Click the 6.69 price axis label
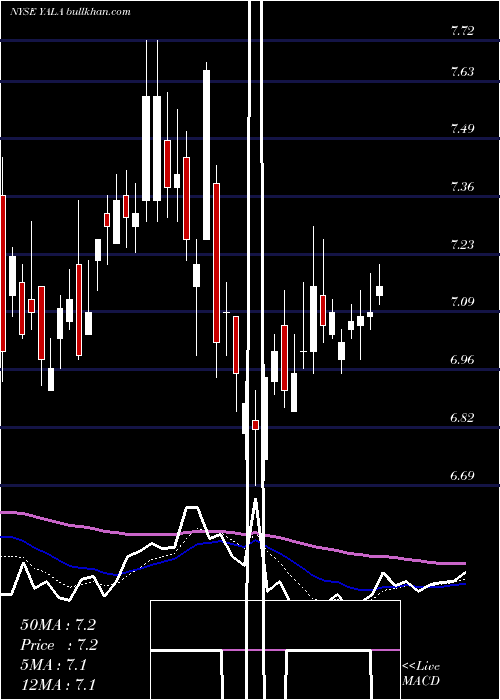 coord(462,475)
